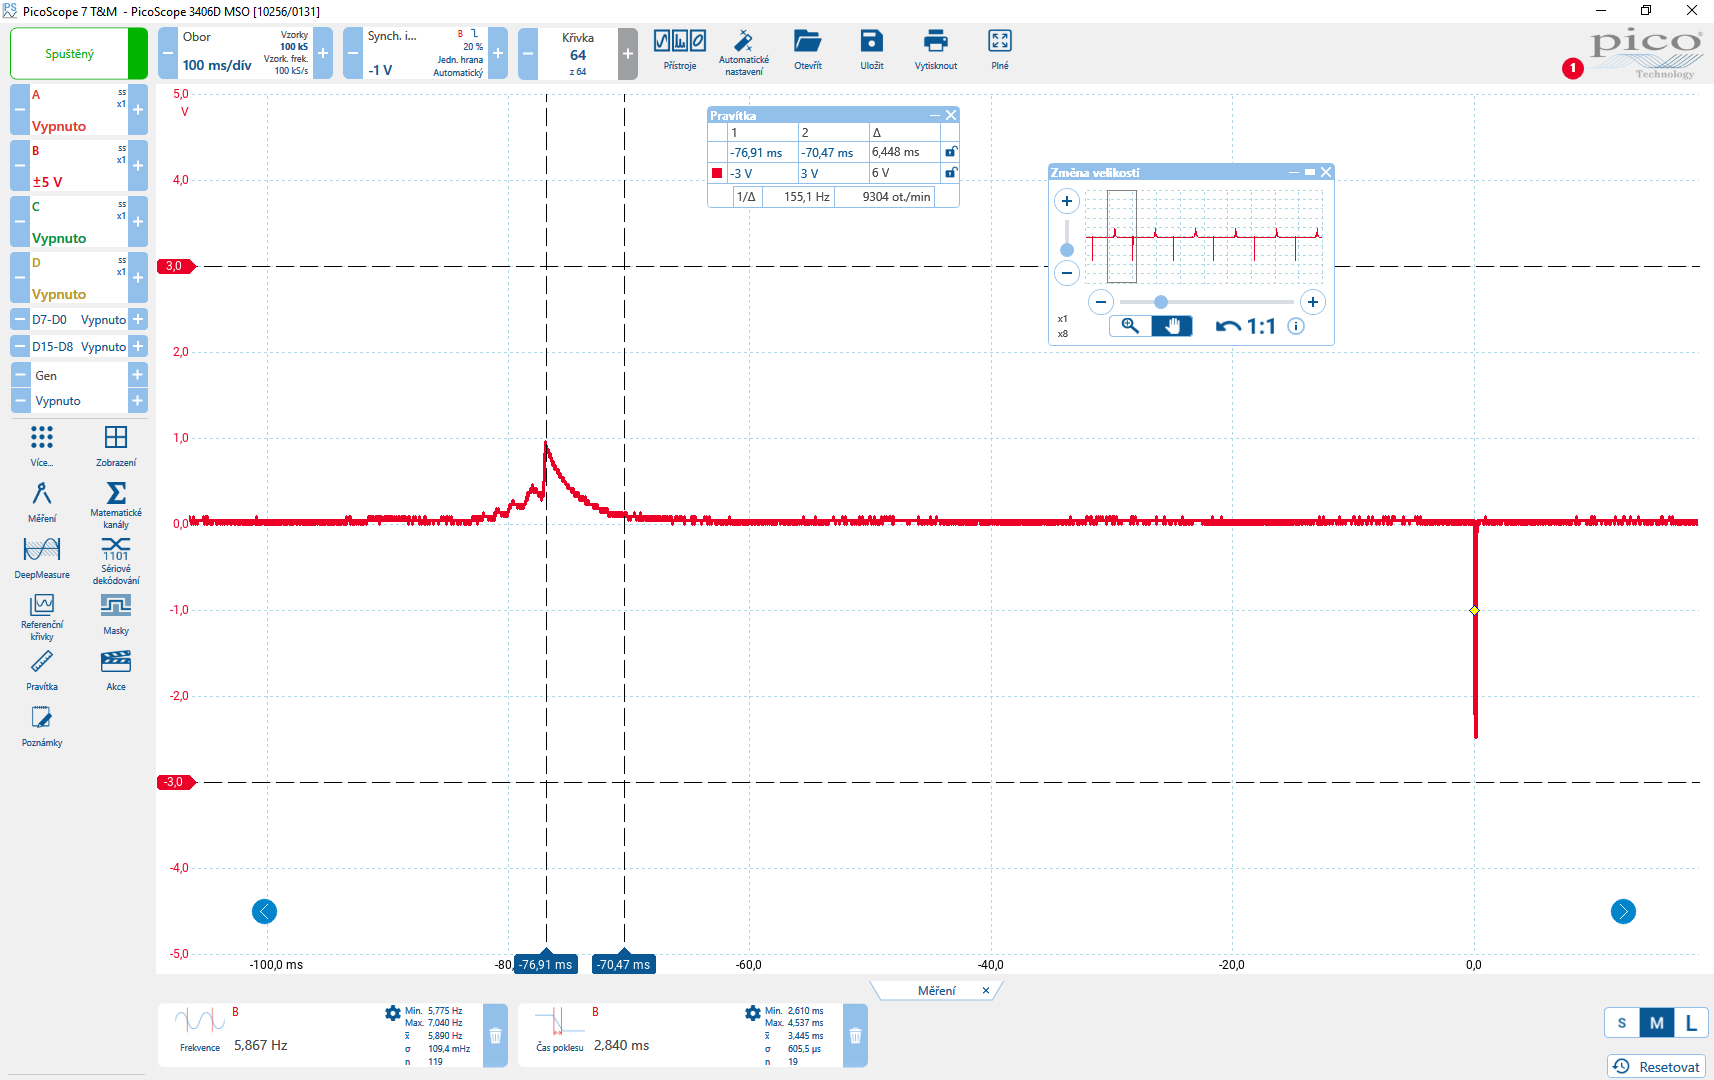Toggle lock on ruler time row
Screen dimensions: 1714x1080
(x=950, y=152)
